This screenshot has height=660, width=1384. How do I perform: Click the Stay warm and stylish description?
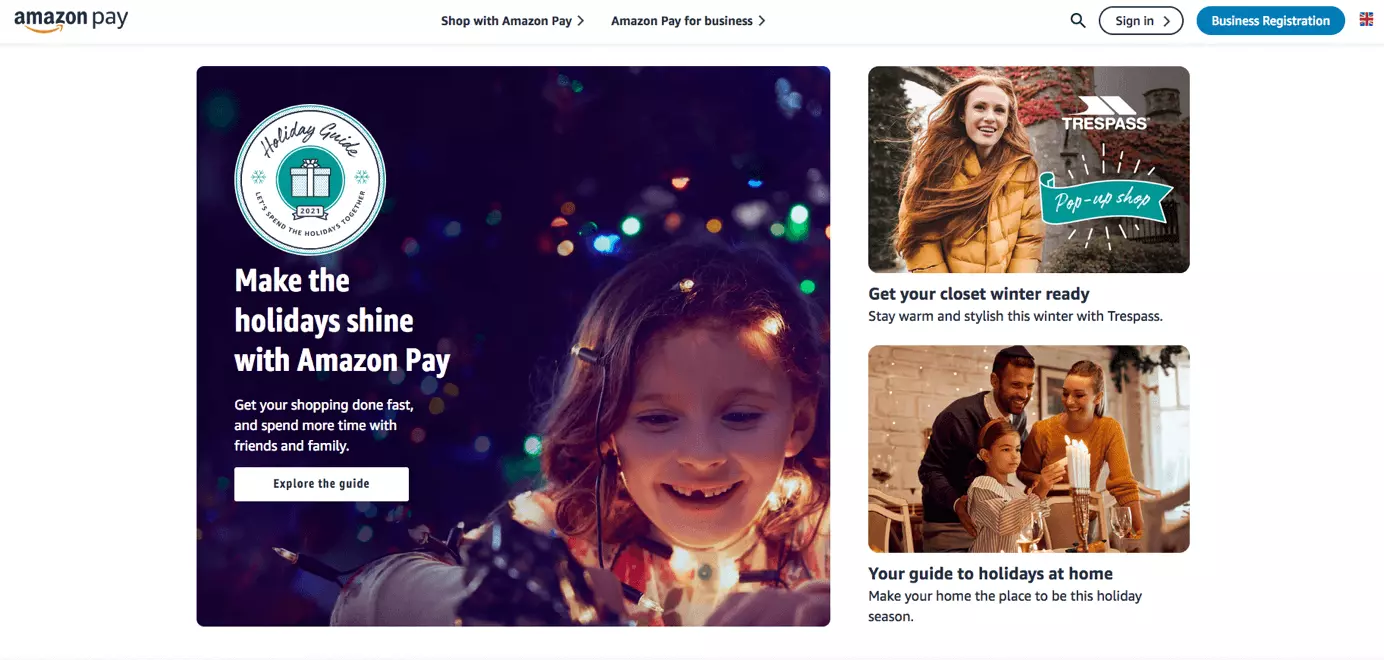(1015, 316)
